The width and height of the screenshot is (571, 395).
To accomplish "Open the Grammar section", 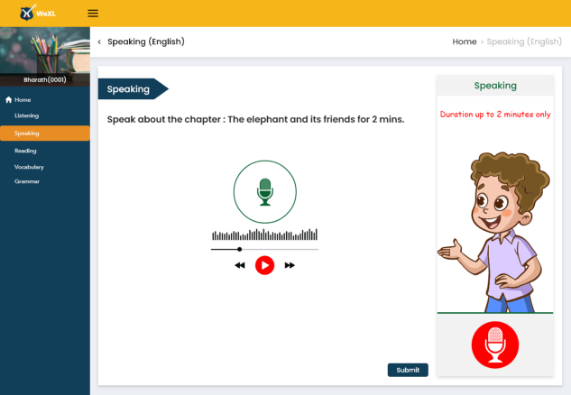I will click(27, 181).
